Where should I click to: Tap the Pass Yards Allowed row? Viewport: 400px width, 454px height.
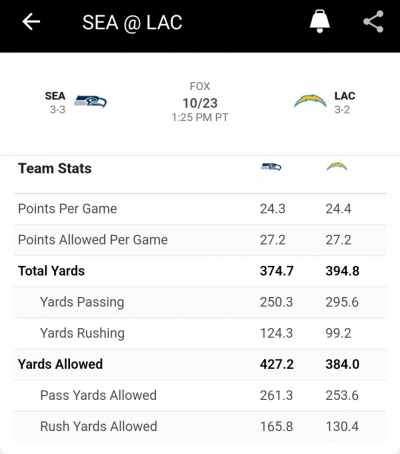[x=200, y=396]
